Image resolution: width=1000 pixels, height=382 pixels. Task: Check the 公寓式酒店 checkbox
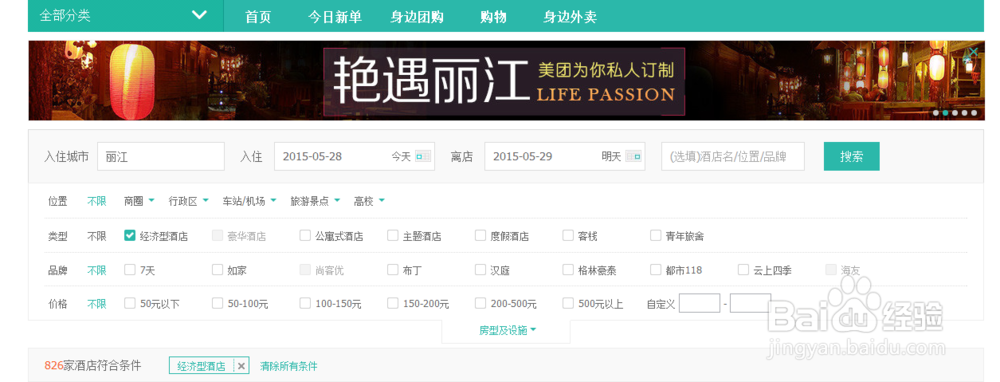(305, 235)
